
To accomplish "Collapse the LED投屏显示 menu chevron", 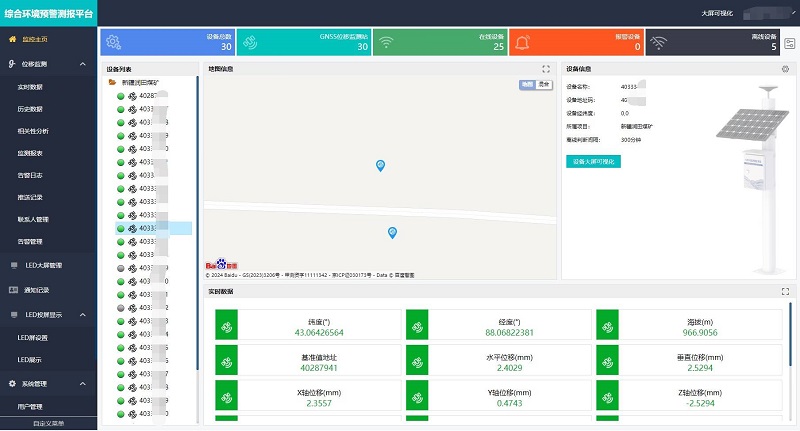I will (x=83, y=315).
